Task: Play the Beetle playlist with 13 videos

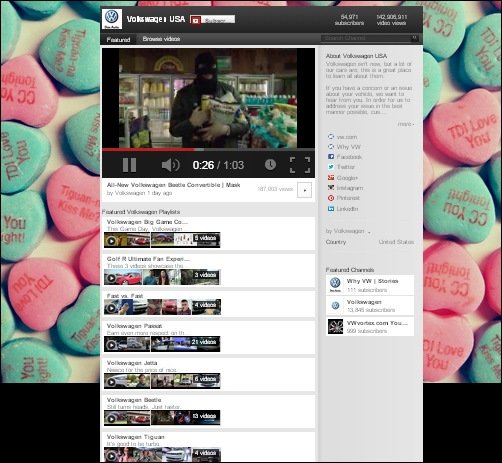Action: pyautogui.click(x=162, y=418)
